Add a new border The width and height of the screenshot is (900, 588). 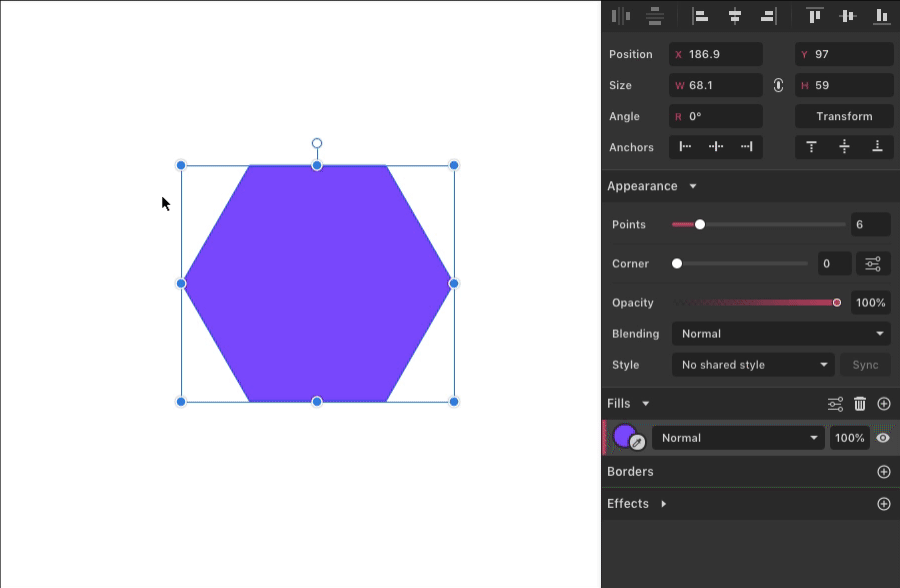coord(884,472)
